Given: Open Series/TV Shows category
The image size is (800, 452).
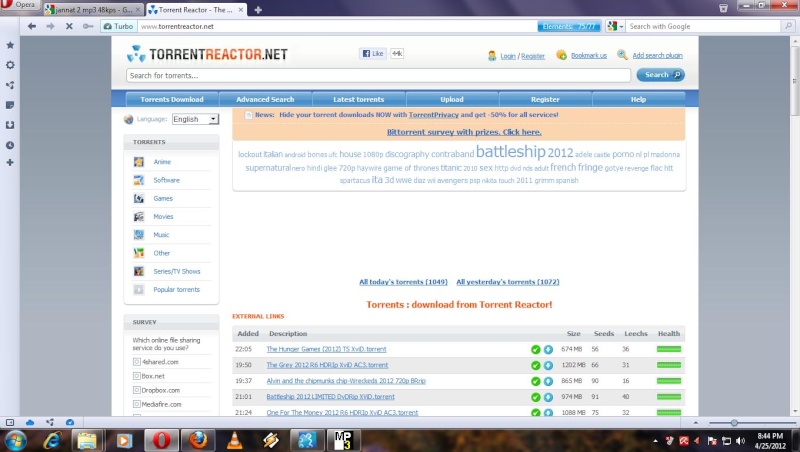Looking at the screenshot, I should click(177, 271).
